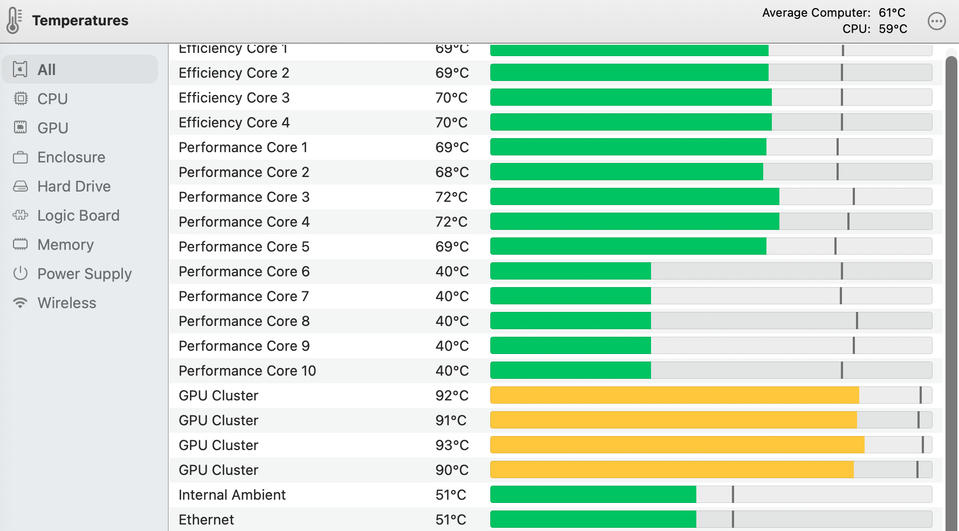Click the 51°C value of Ethernet
This screenshot has height=531, width=959.
coord(451,520)
